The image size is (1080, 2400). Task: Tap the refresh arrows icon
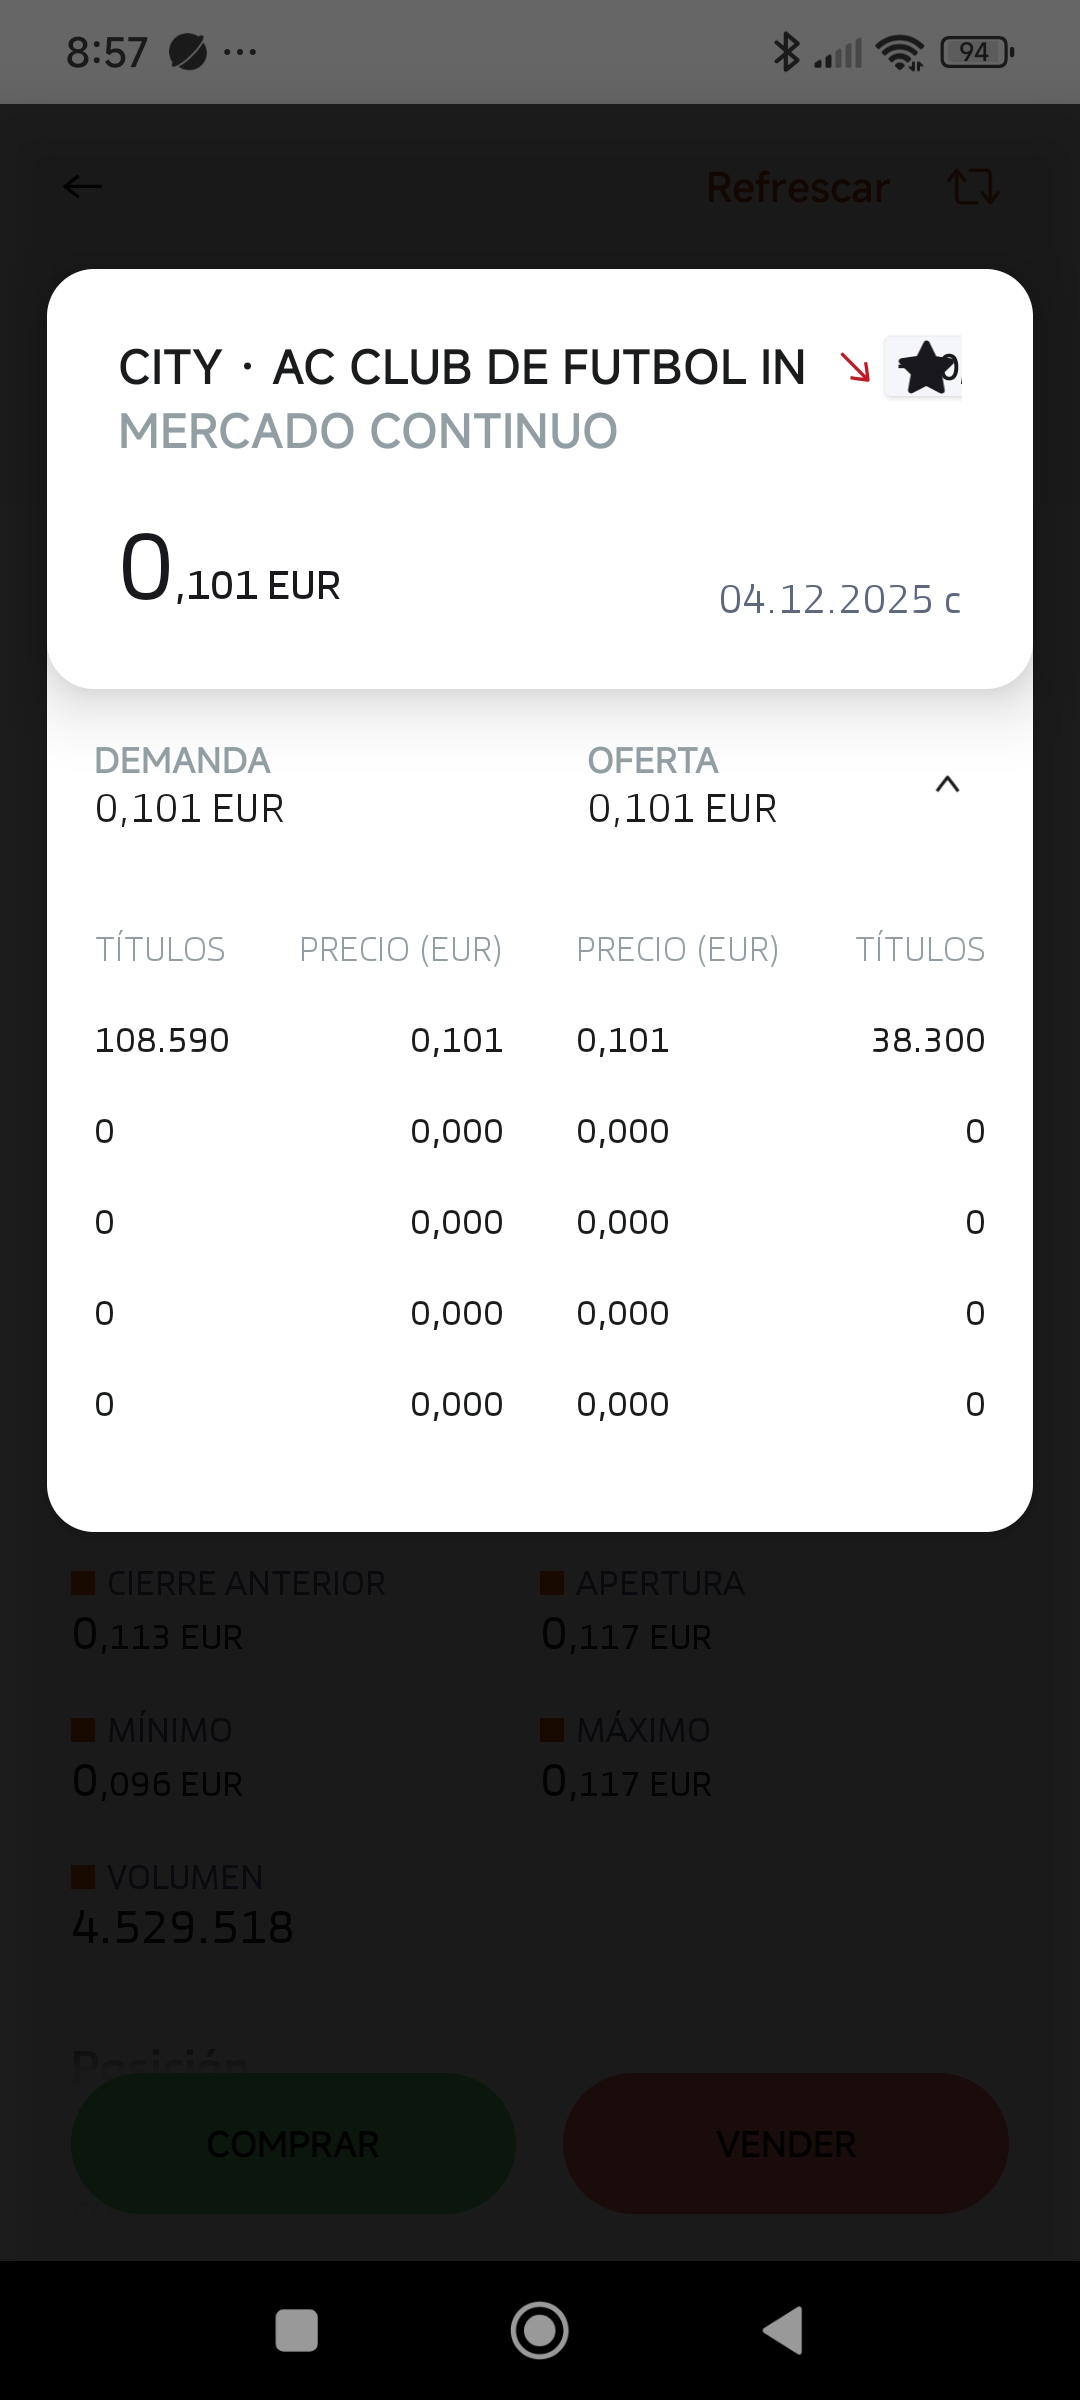click(x=973, y=186)
